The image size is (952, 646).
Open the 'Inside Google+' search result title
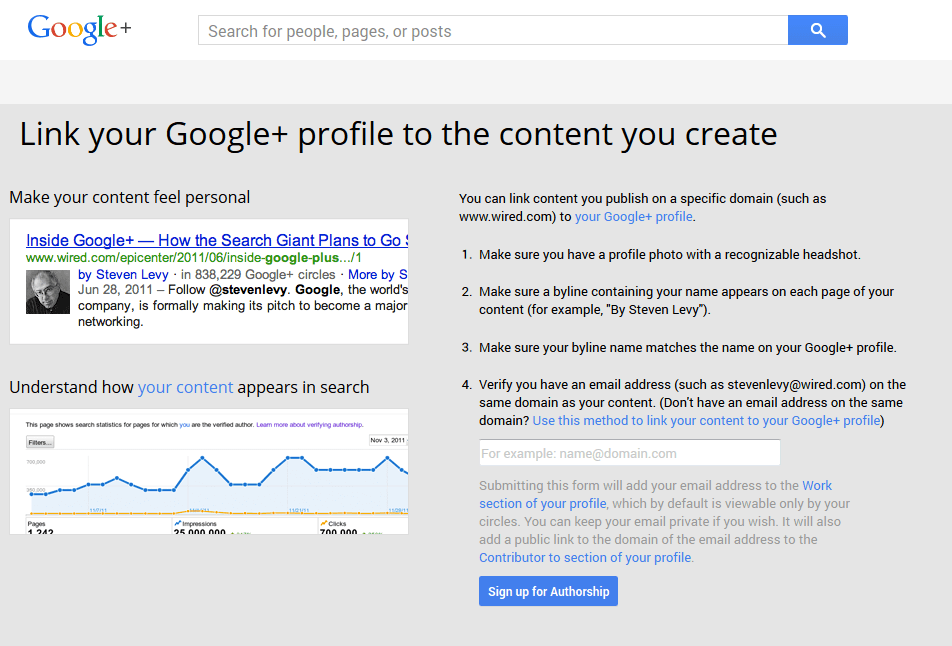(217, 240)
